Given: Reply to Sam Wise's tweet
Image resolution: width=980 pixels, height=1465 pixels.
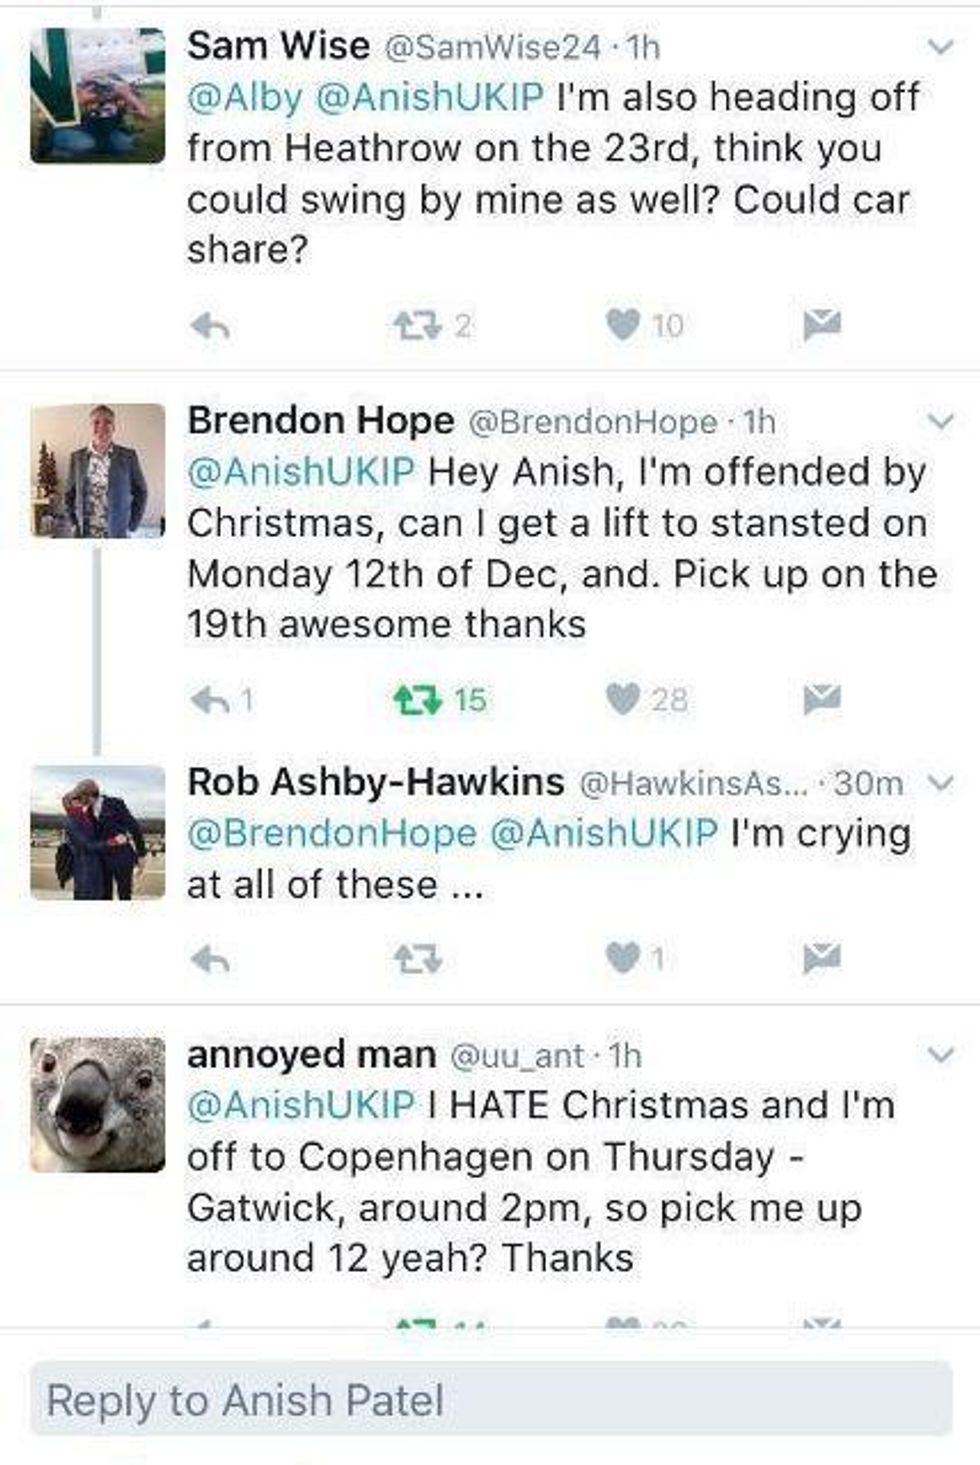Looking at the screenshot, I should (x=210, y=325).
